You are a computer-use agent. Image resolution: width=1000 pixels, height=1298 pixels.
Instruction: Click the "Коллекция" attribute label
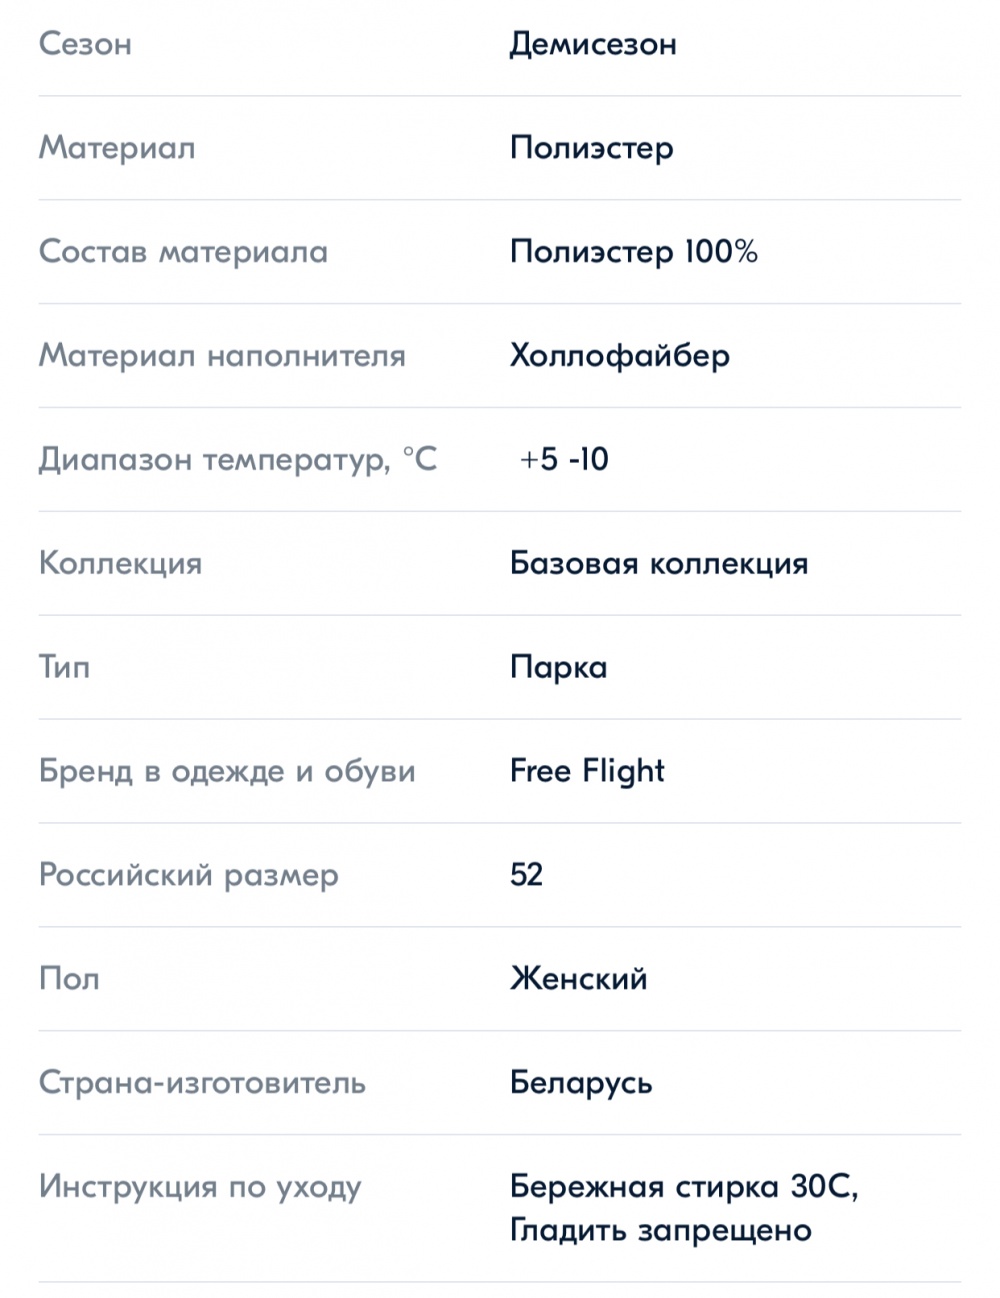point(120,564)
